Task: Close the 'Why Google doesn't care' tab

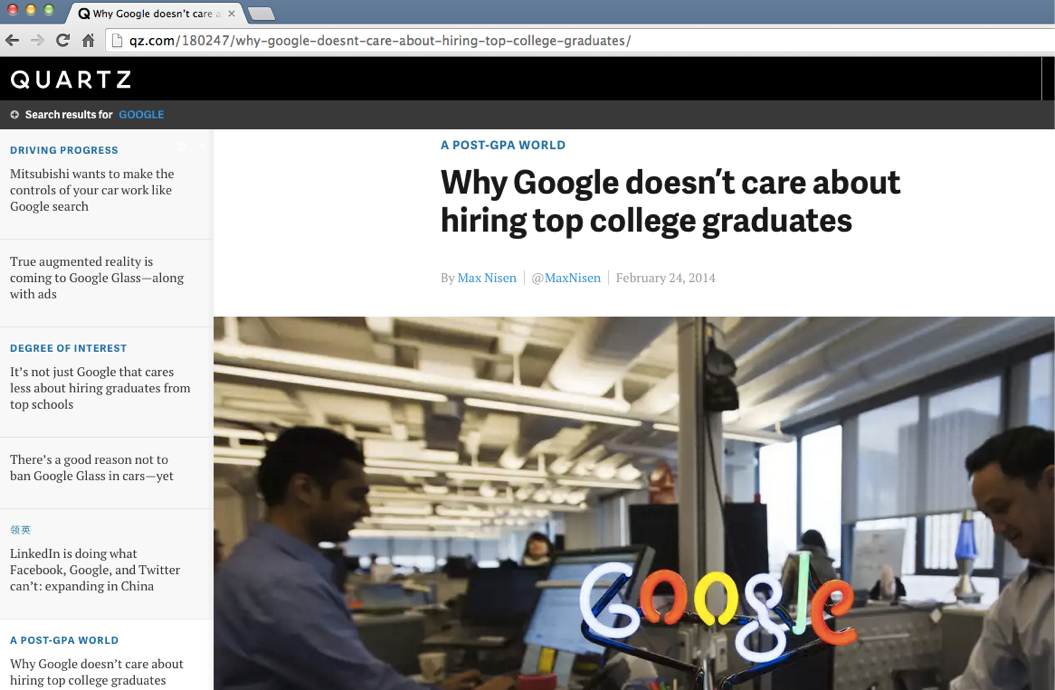Action: [231, 13]
